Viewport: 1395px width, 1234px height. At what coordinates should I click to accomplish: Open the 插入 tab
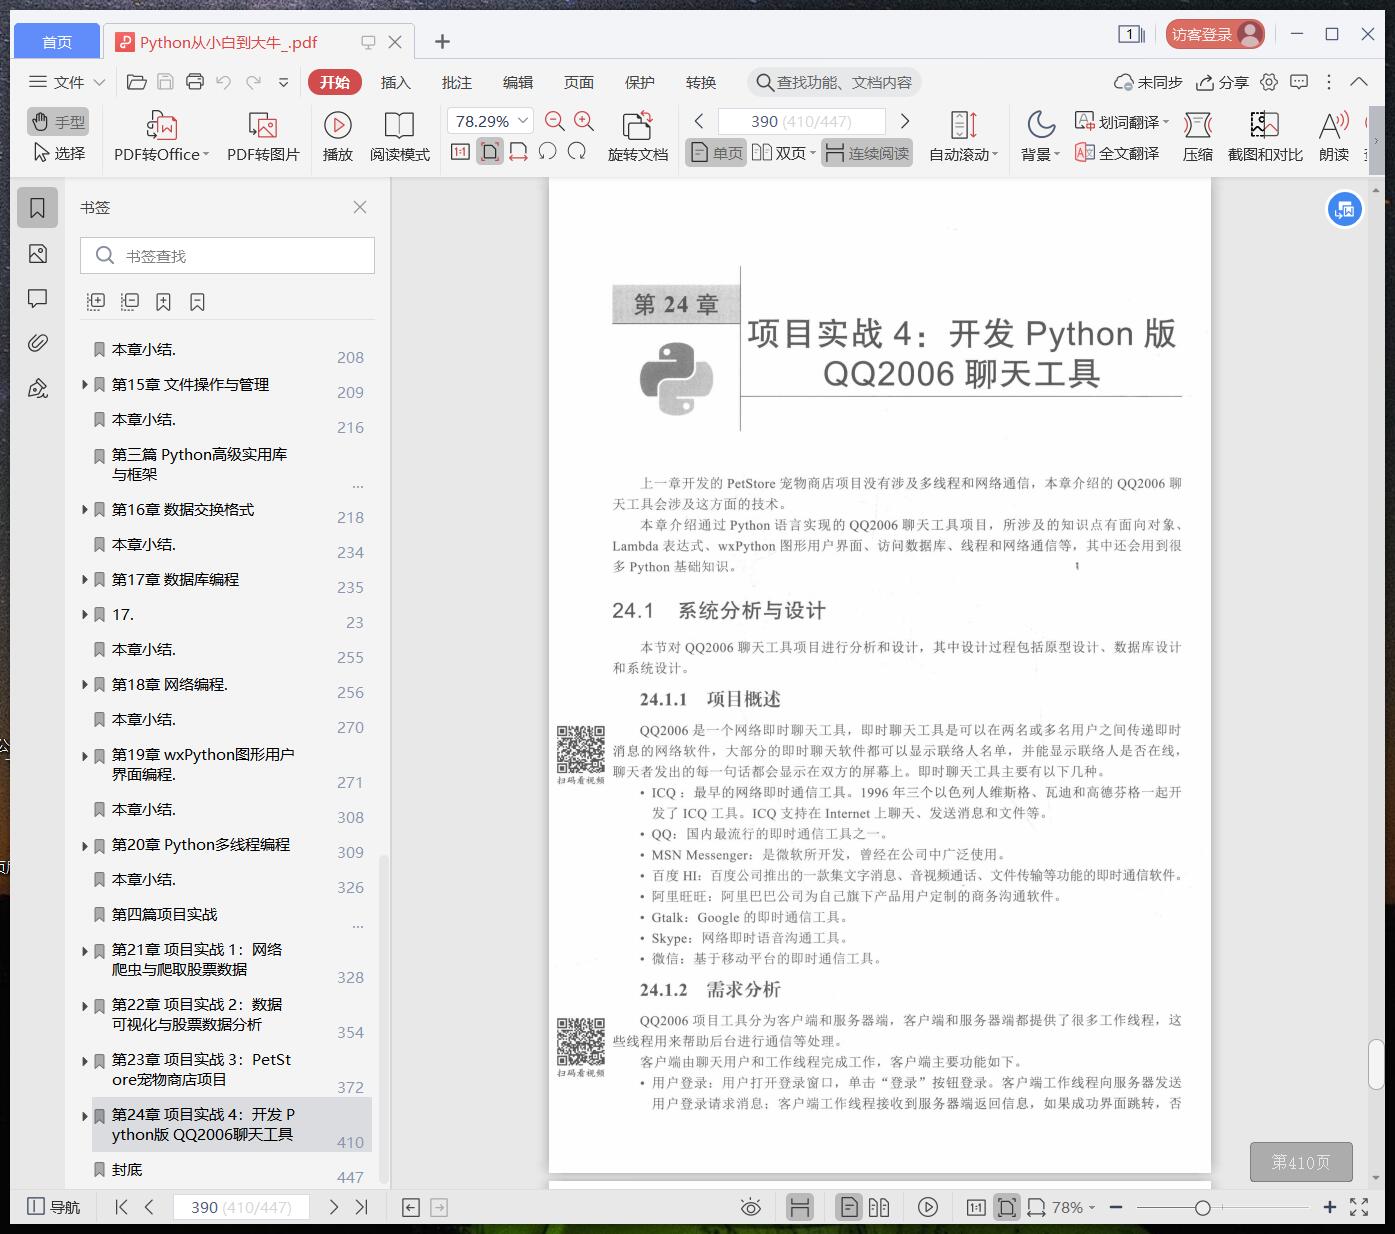[396, 82]
